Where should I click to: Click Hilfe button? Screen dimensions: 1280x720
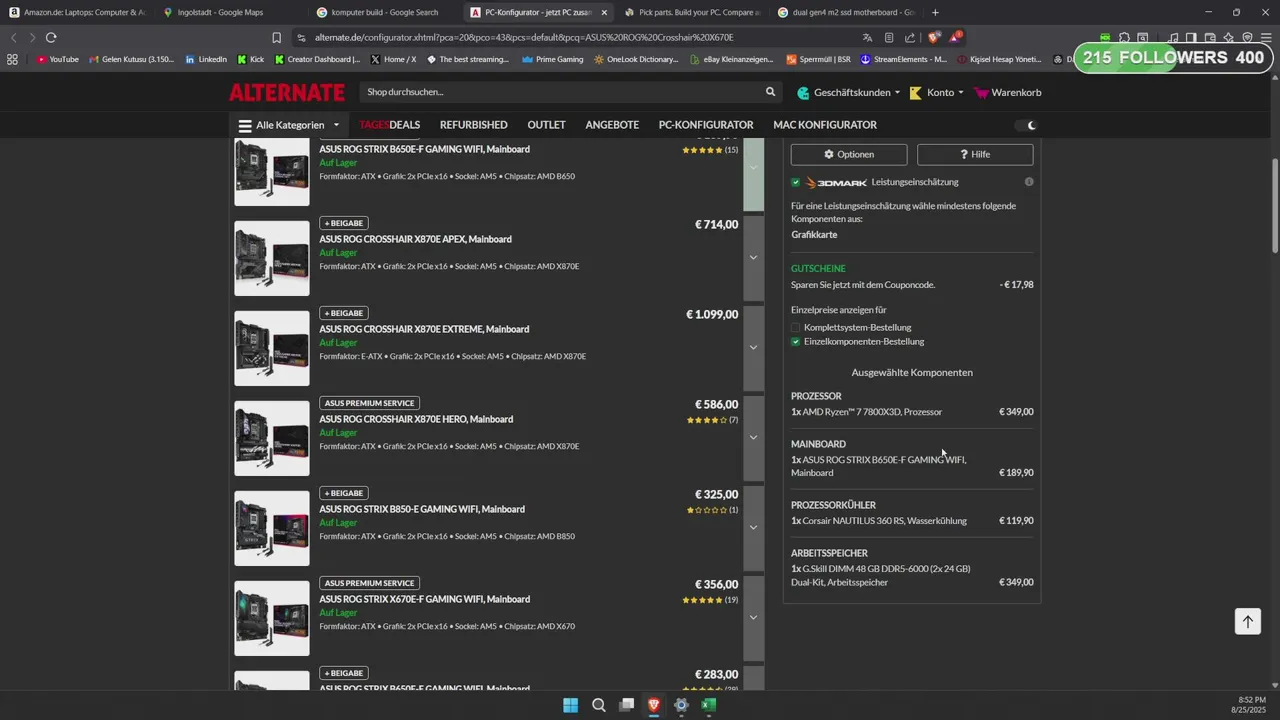(975, 154)
